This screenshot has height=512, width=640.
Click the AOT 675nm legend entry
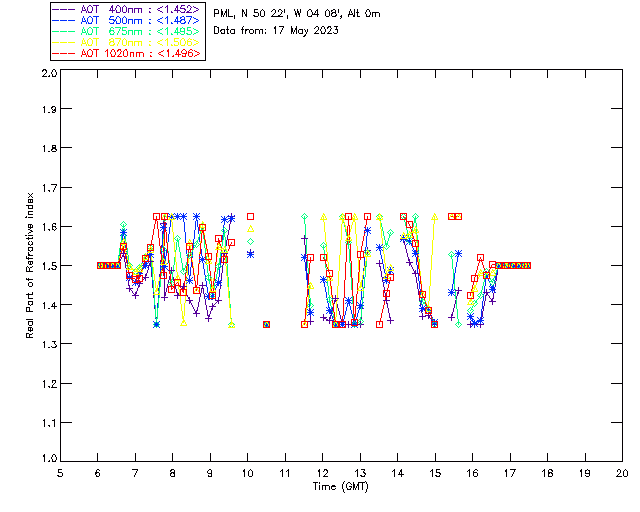tap(127, 31)
